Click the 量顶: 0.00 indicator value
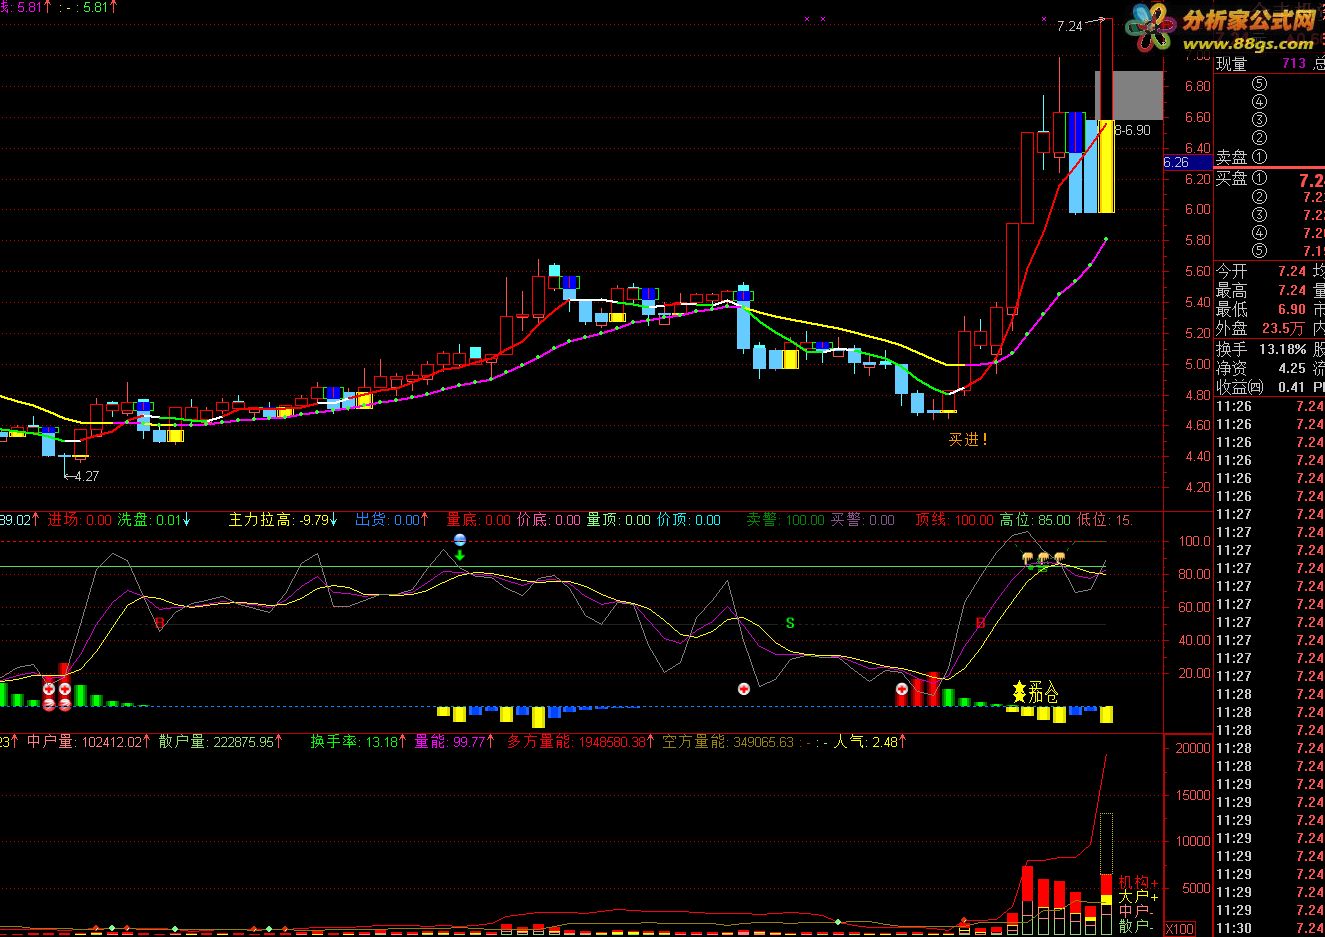 tap(618, 520)
